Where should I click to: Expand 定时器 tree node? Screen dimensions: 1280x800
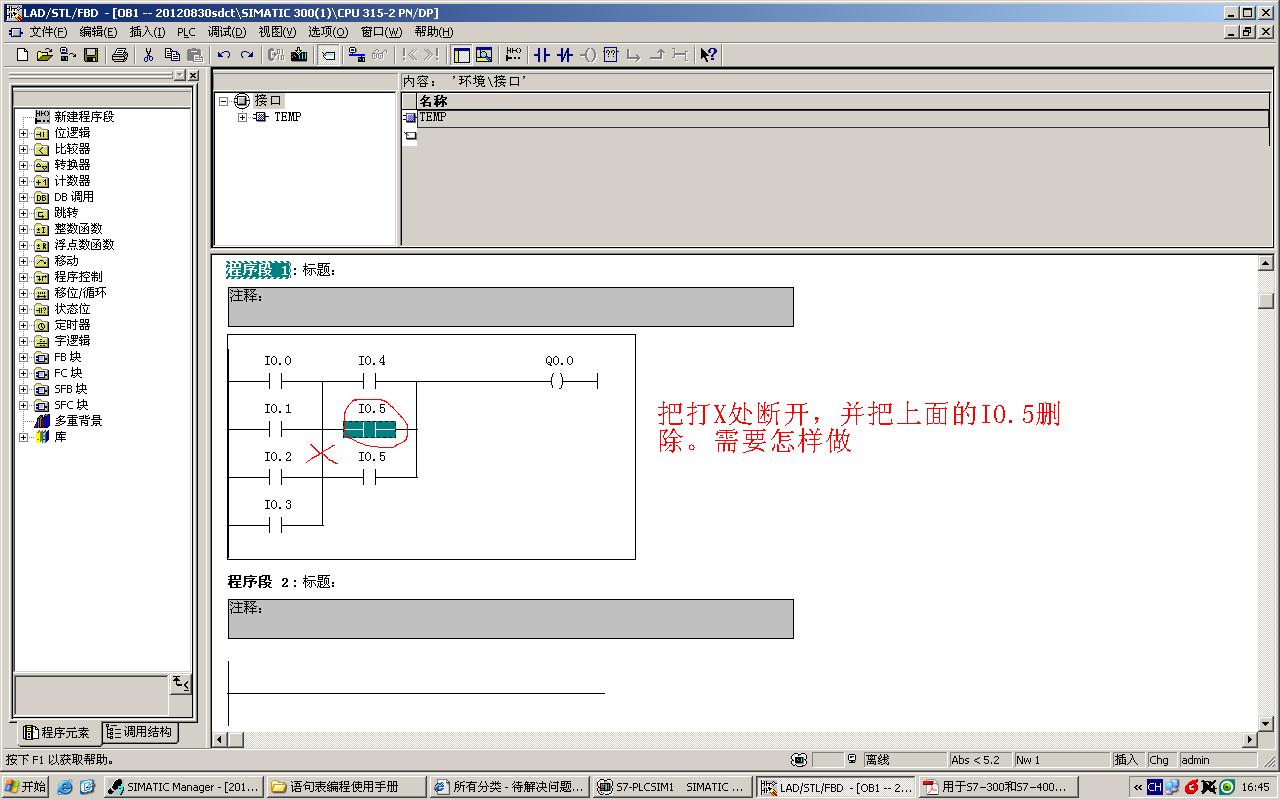(24, 325)
